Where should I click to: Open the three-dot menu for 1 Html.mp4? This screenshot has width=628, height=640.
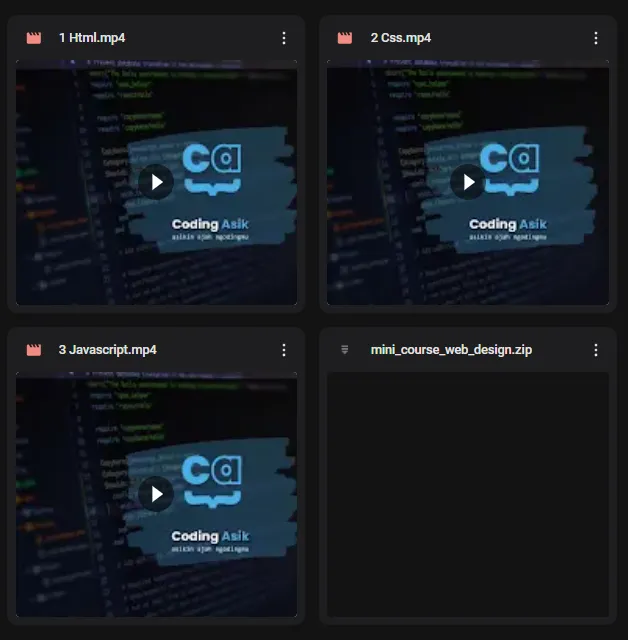coord(284,38)
